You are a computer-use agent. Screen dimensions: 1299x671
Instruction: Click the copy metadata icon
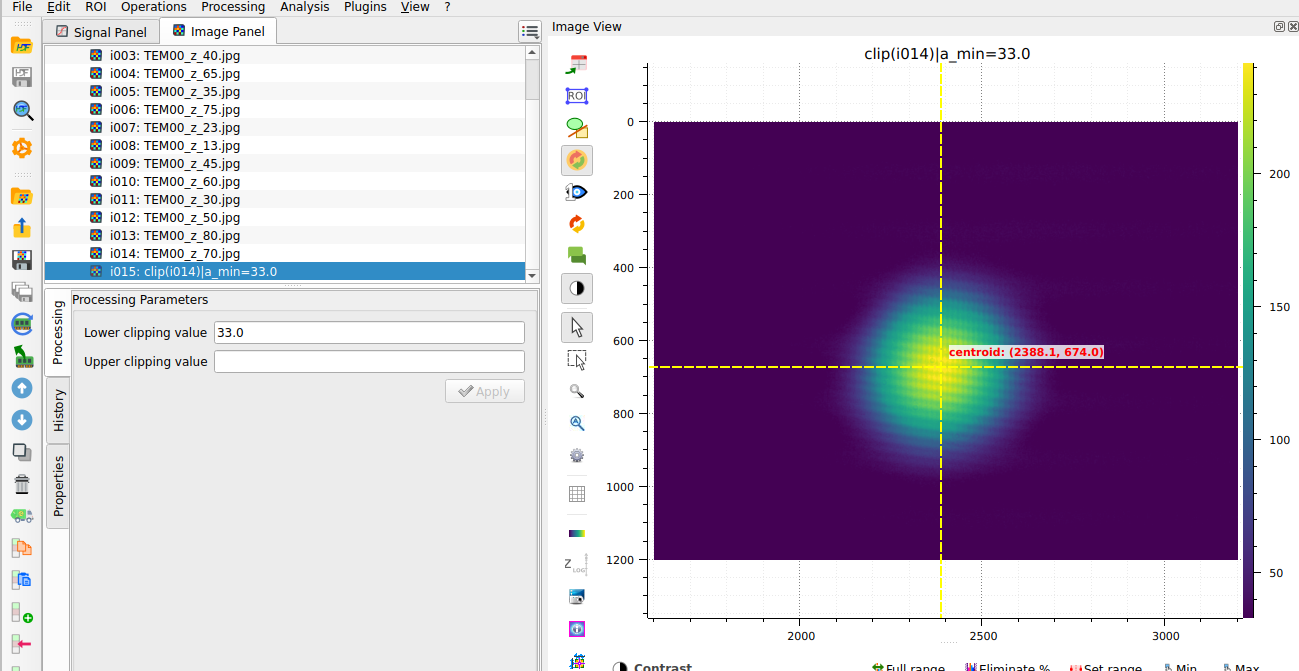(22, 547)
